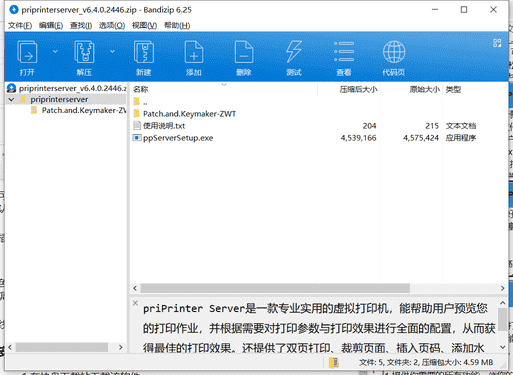The image size is (513, 375).
Task: Click the folder icon beside Patch.and.Keymaker-ZWT in the list
Action: pos(137,114)
